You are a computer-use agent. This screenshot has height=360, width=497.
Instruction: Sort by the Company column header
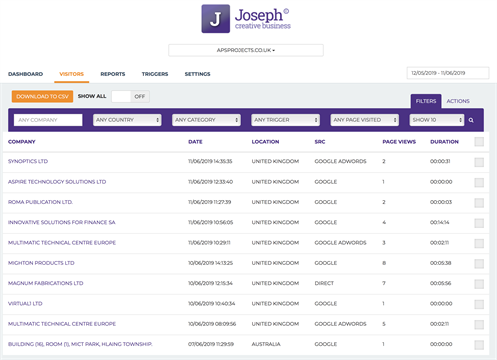pyautogui.click(x=22, y=142)
